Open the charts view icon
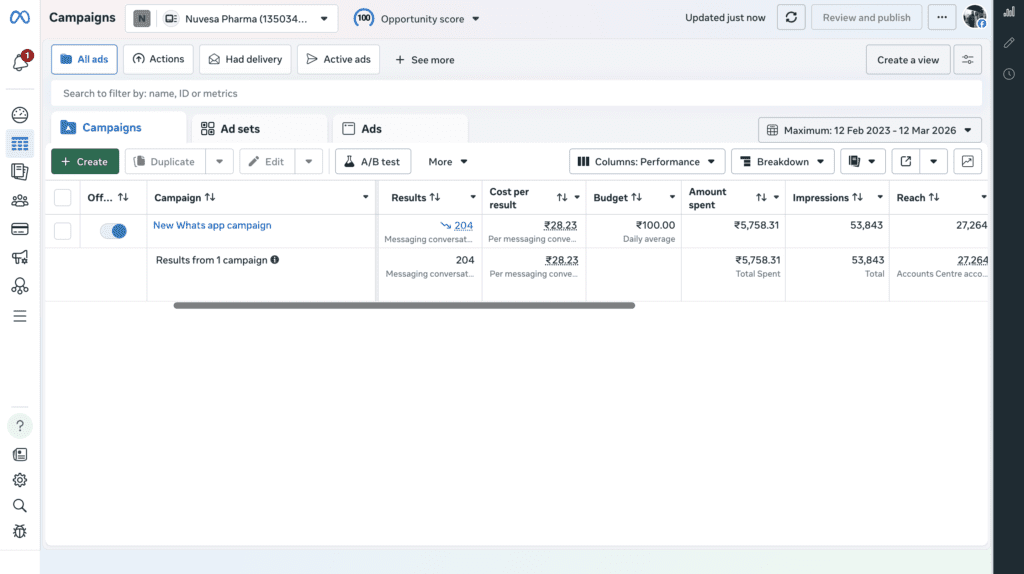 [967, 162]
